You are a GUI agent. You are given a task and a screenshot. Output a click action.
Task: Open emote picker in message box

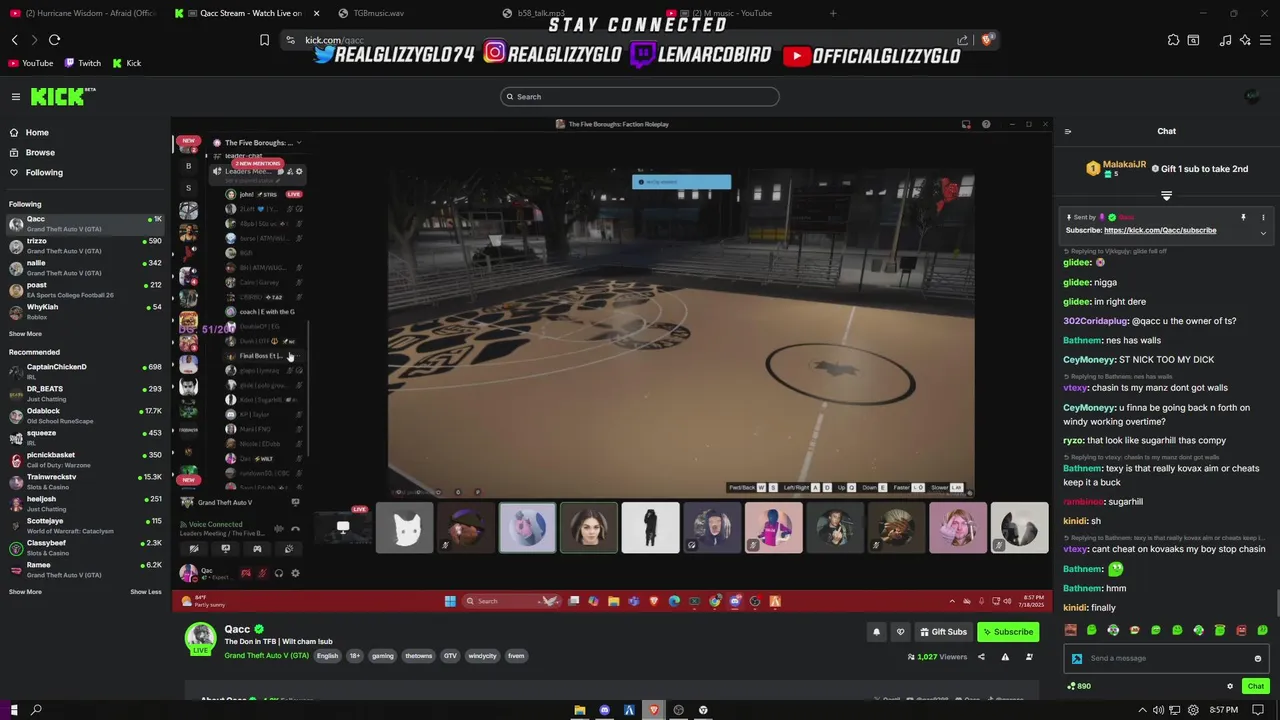[x=1258, y=658]
